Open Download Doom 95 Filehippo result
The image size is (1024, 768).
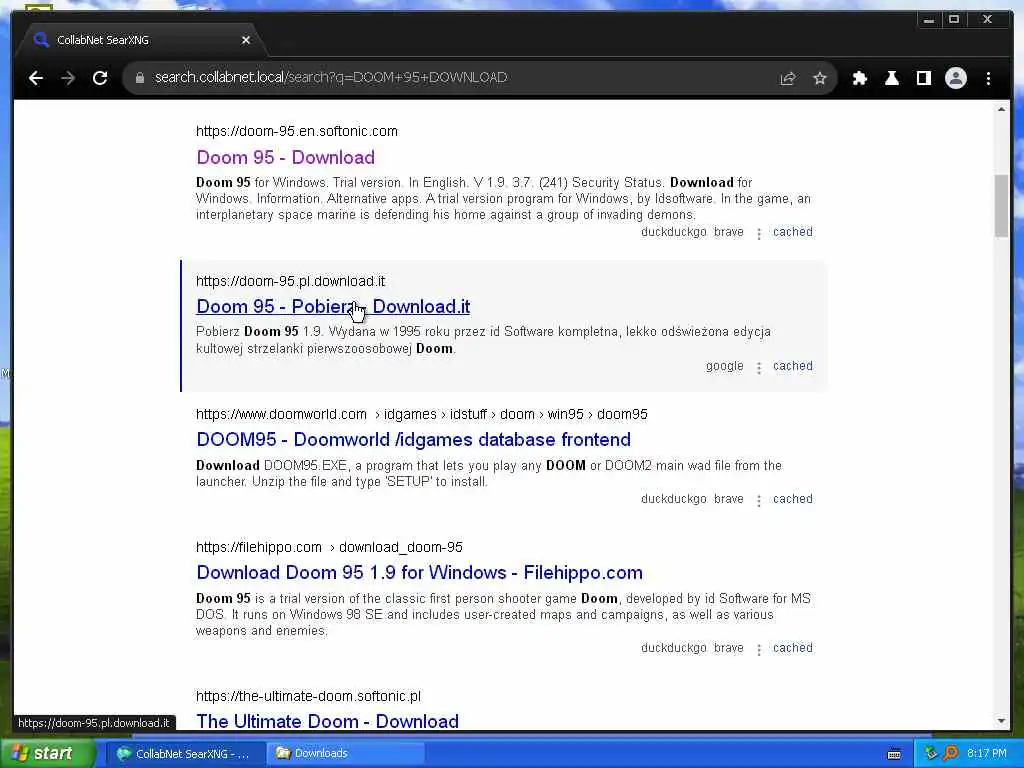(x=419, y=573)
